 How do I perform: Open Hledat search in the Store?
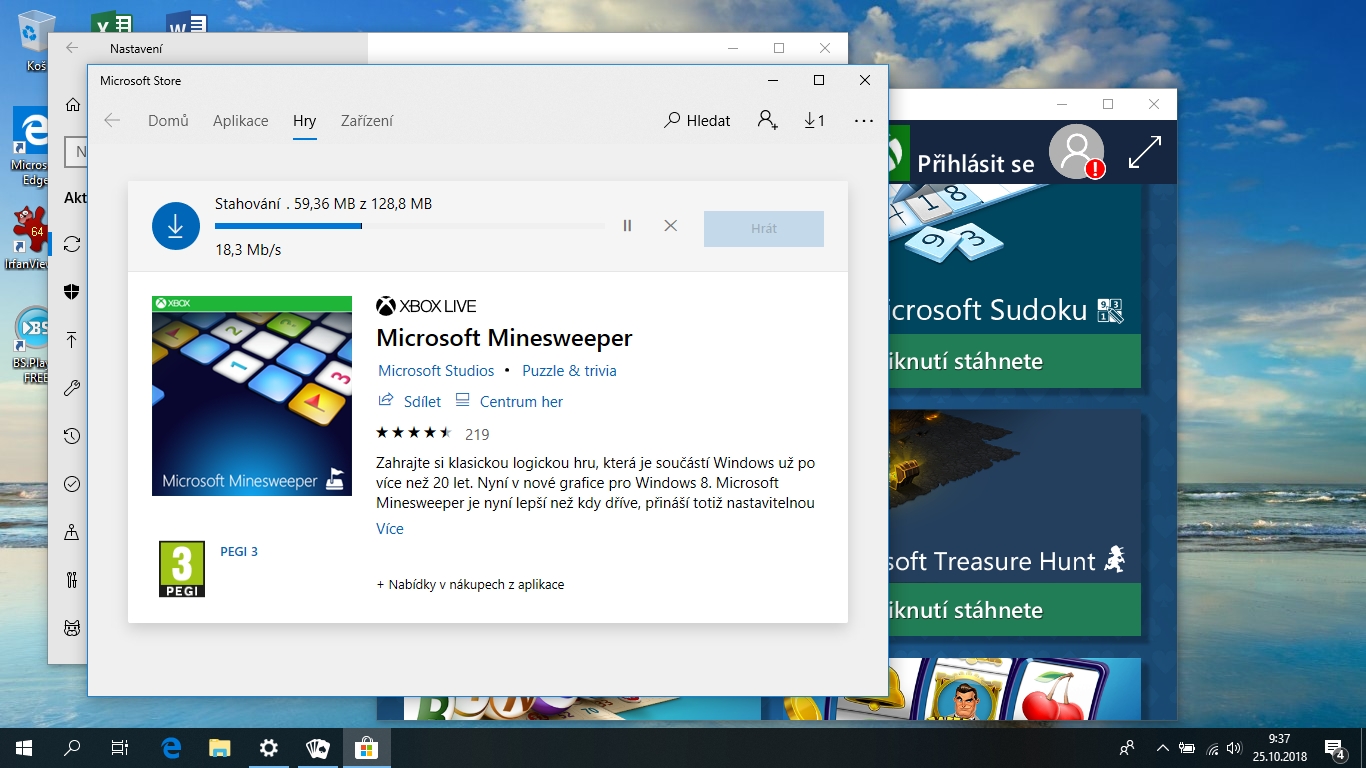click(x=697, y=120)
